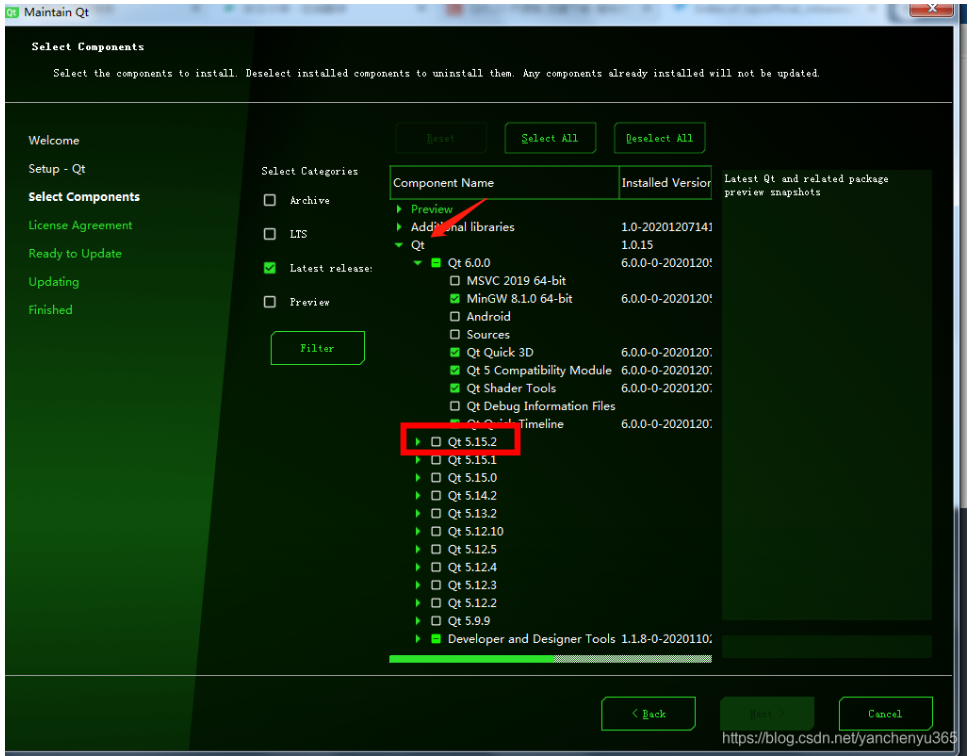The height and width of the screenshot is (756, 968).
Task: Expand Developer and Designer Tools
Action: click(417, 639)
